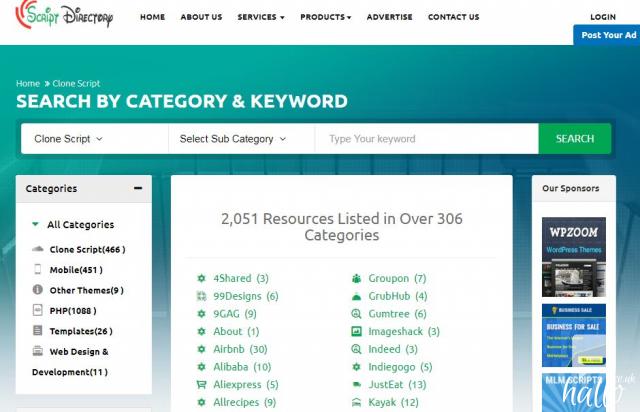Click the gear icon next to Airbnb

pos(202,349)
